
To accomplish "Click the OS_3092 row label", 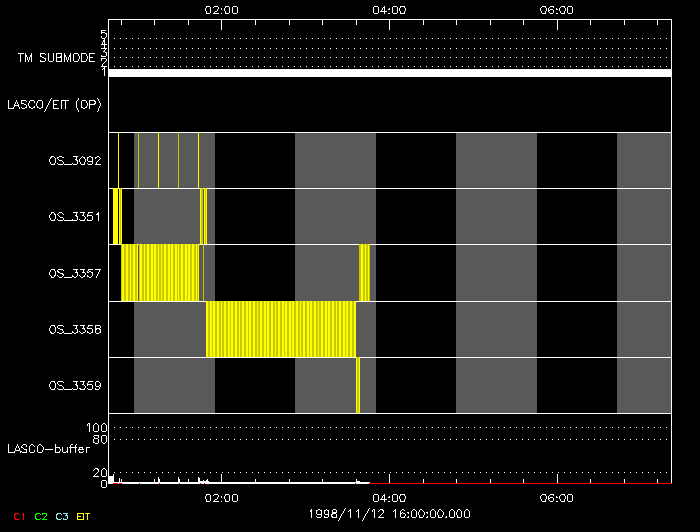I will [75, 160].
